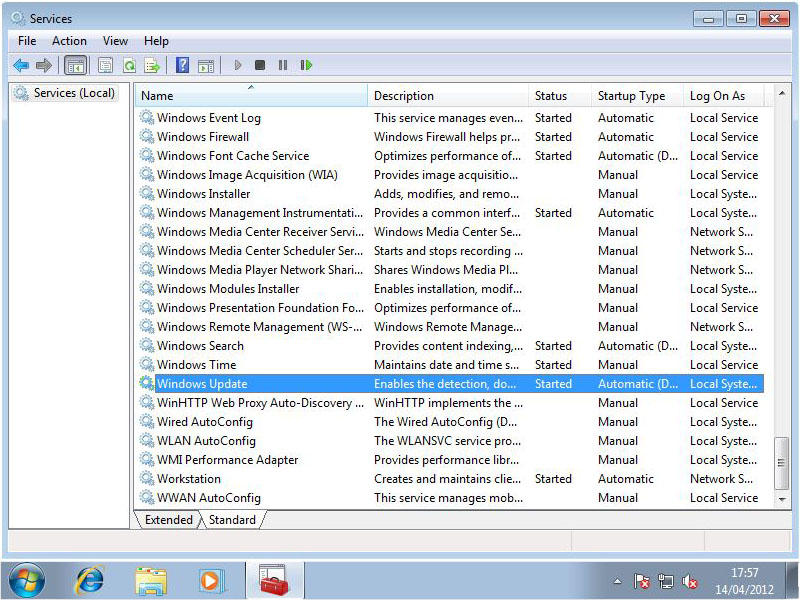
Task: Click the gear icon beside Workstation
Action: (x=147, y=479)
